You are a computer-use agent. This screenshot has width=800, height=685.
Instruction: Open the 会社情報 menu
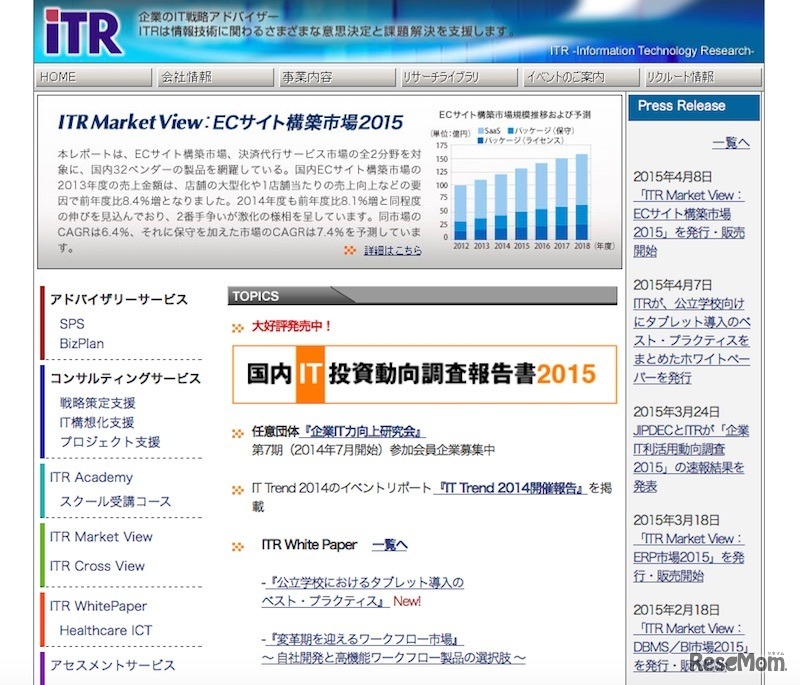(x=215, y=78)
